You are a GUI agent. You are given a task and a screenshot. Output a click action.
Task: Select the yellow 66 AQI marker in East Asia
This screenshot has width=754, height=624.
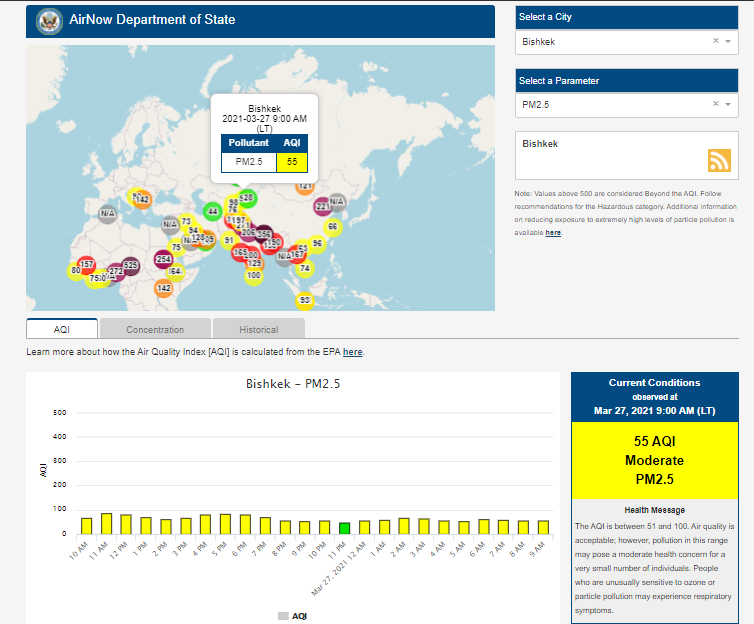click(x=333, y=227)
